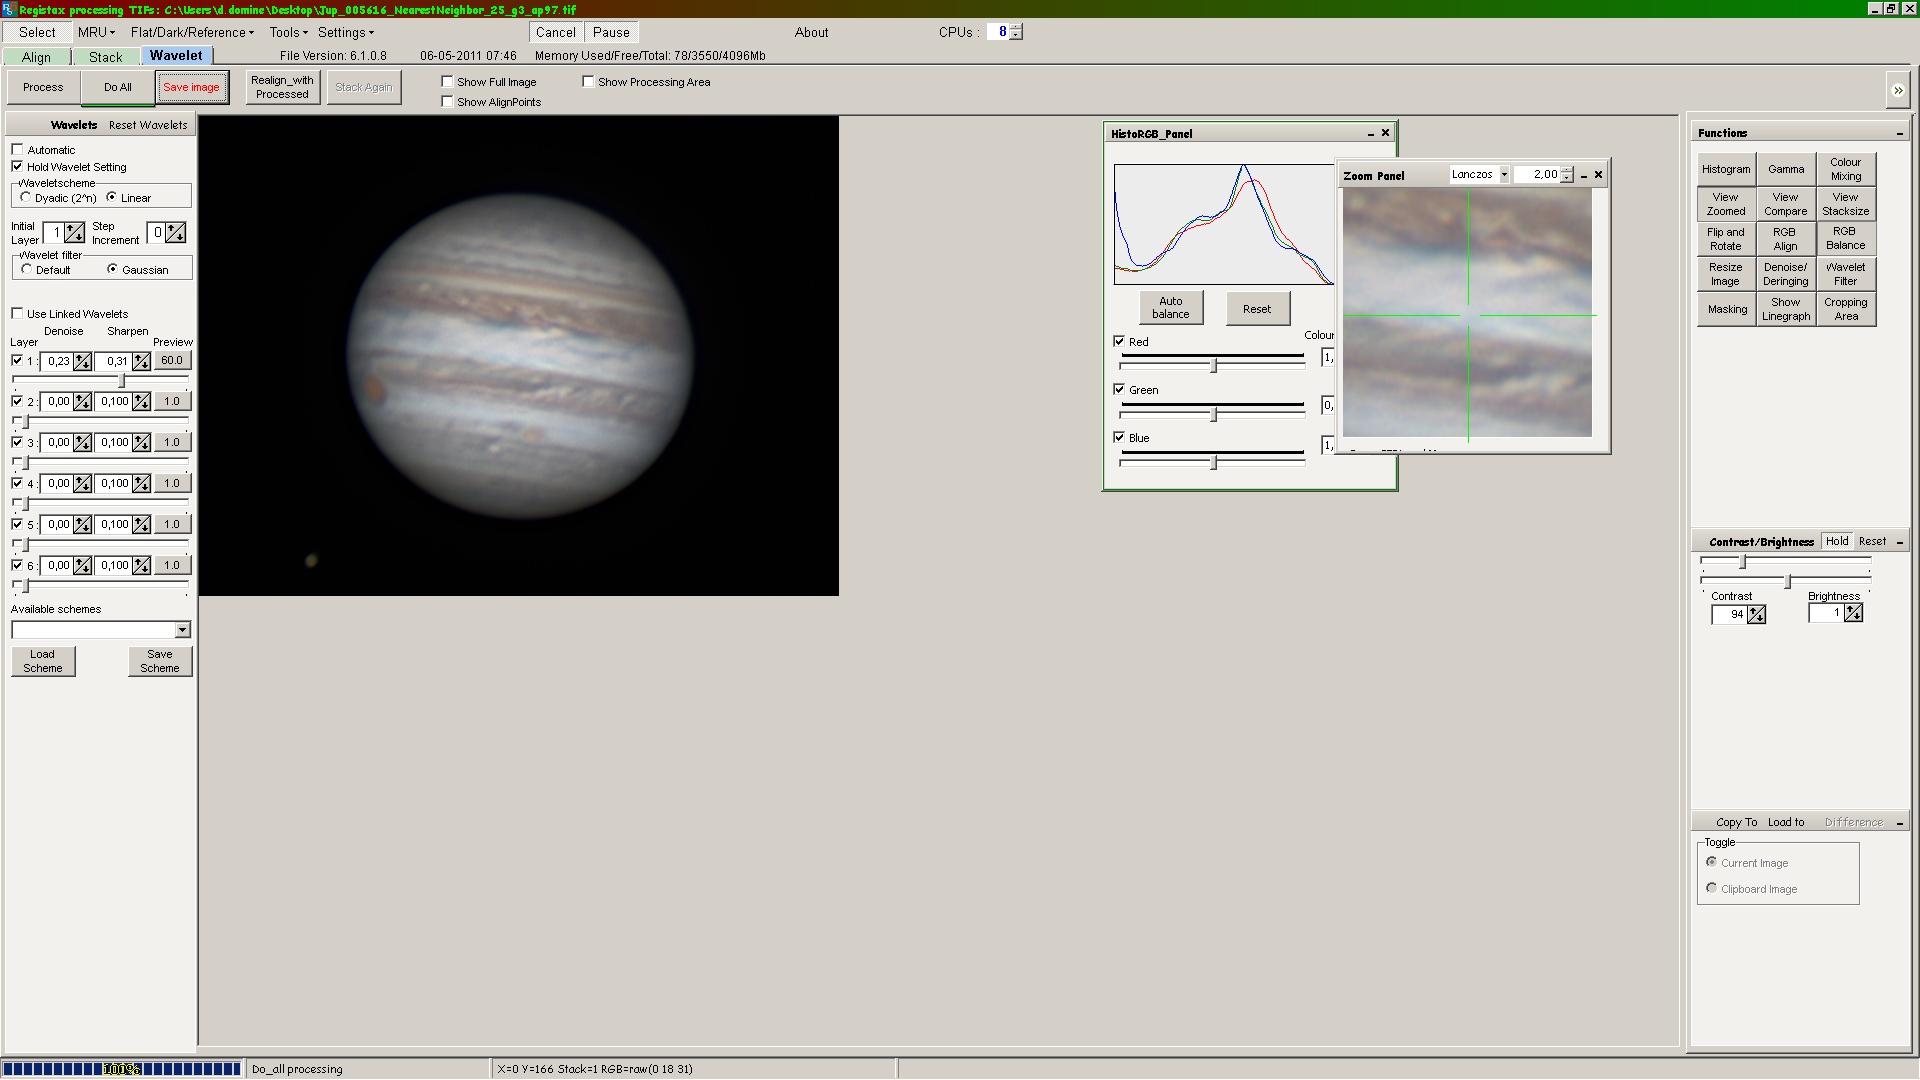This screenshot has width=1920, height=1080.
Task: Click the Auto balance button
Action: tap(1170, 308)
